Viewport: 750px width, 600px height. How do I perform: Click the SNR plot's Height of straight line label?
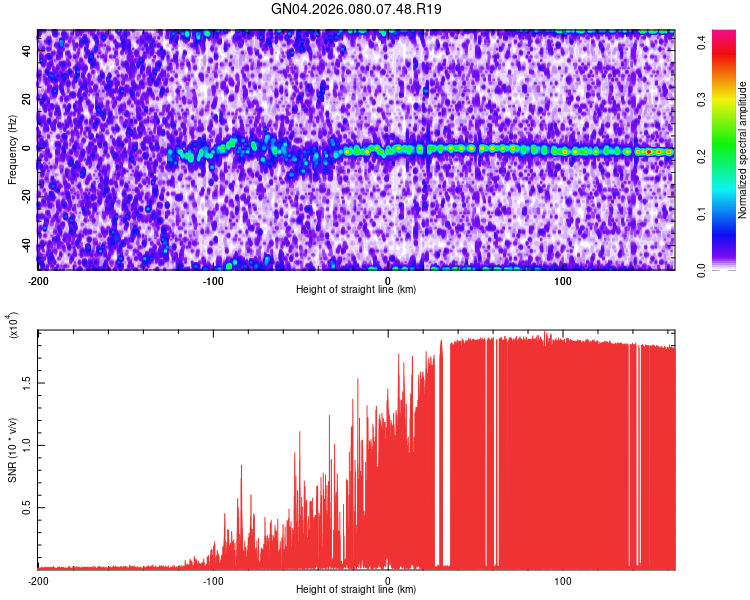pyautogui.click(x=356, y=589)
